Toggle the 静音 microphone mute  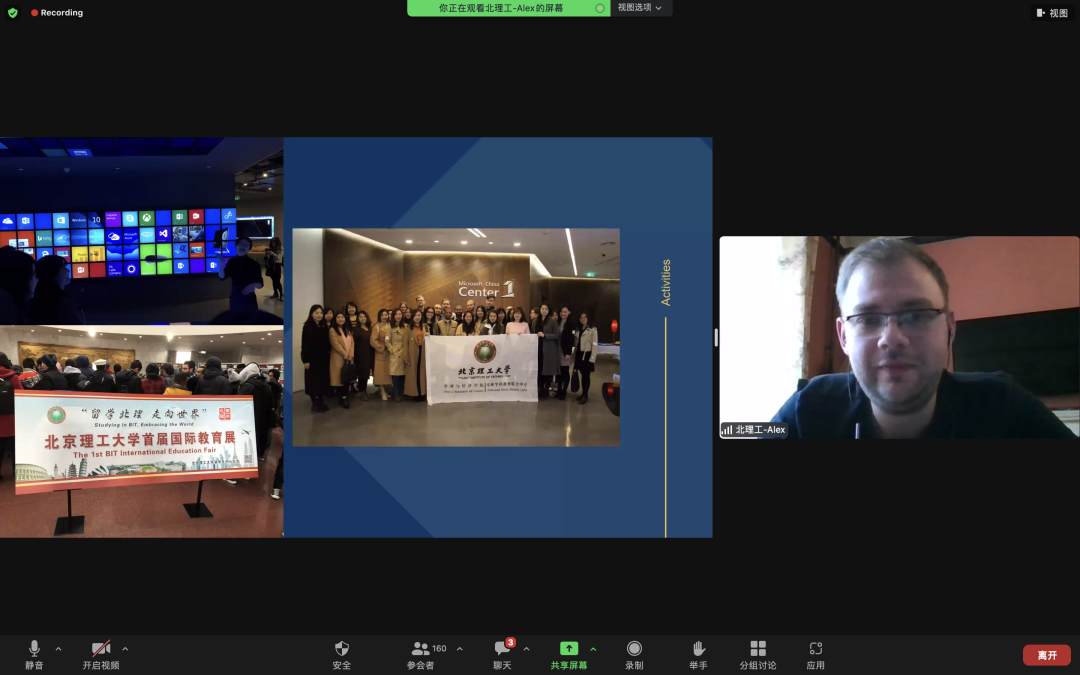tap(34, 654)
